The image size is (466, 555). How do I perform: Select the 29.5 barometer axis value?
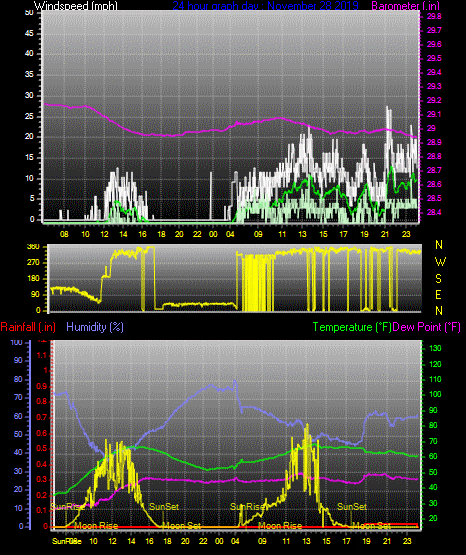point(434,58)
